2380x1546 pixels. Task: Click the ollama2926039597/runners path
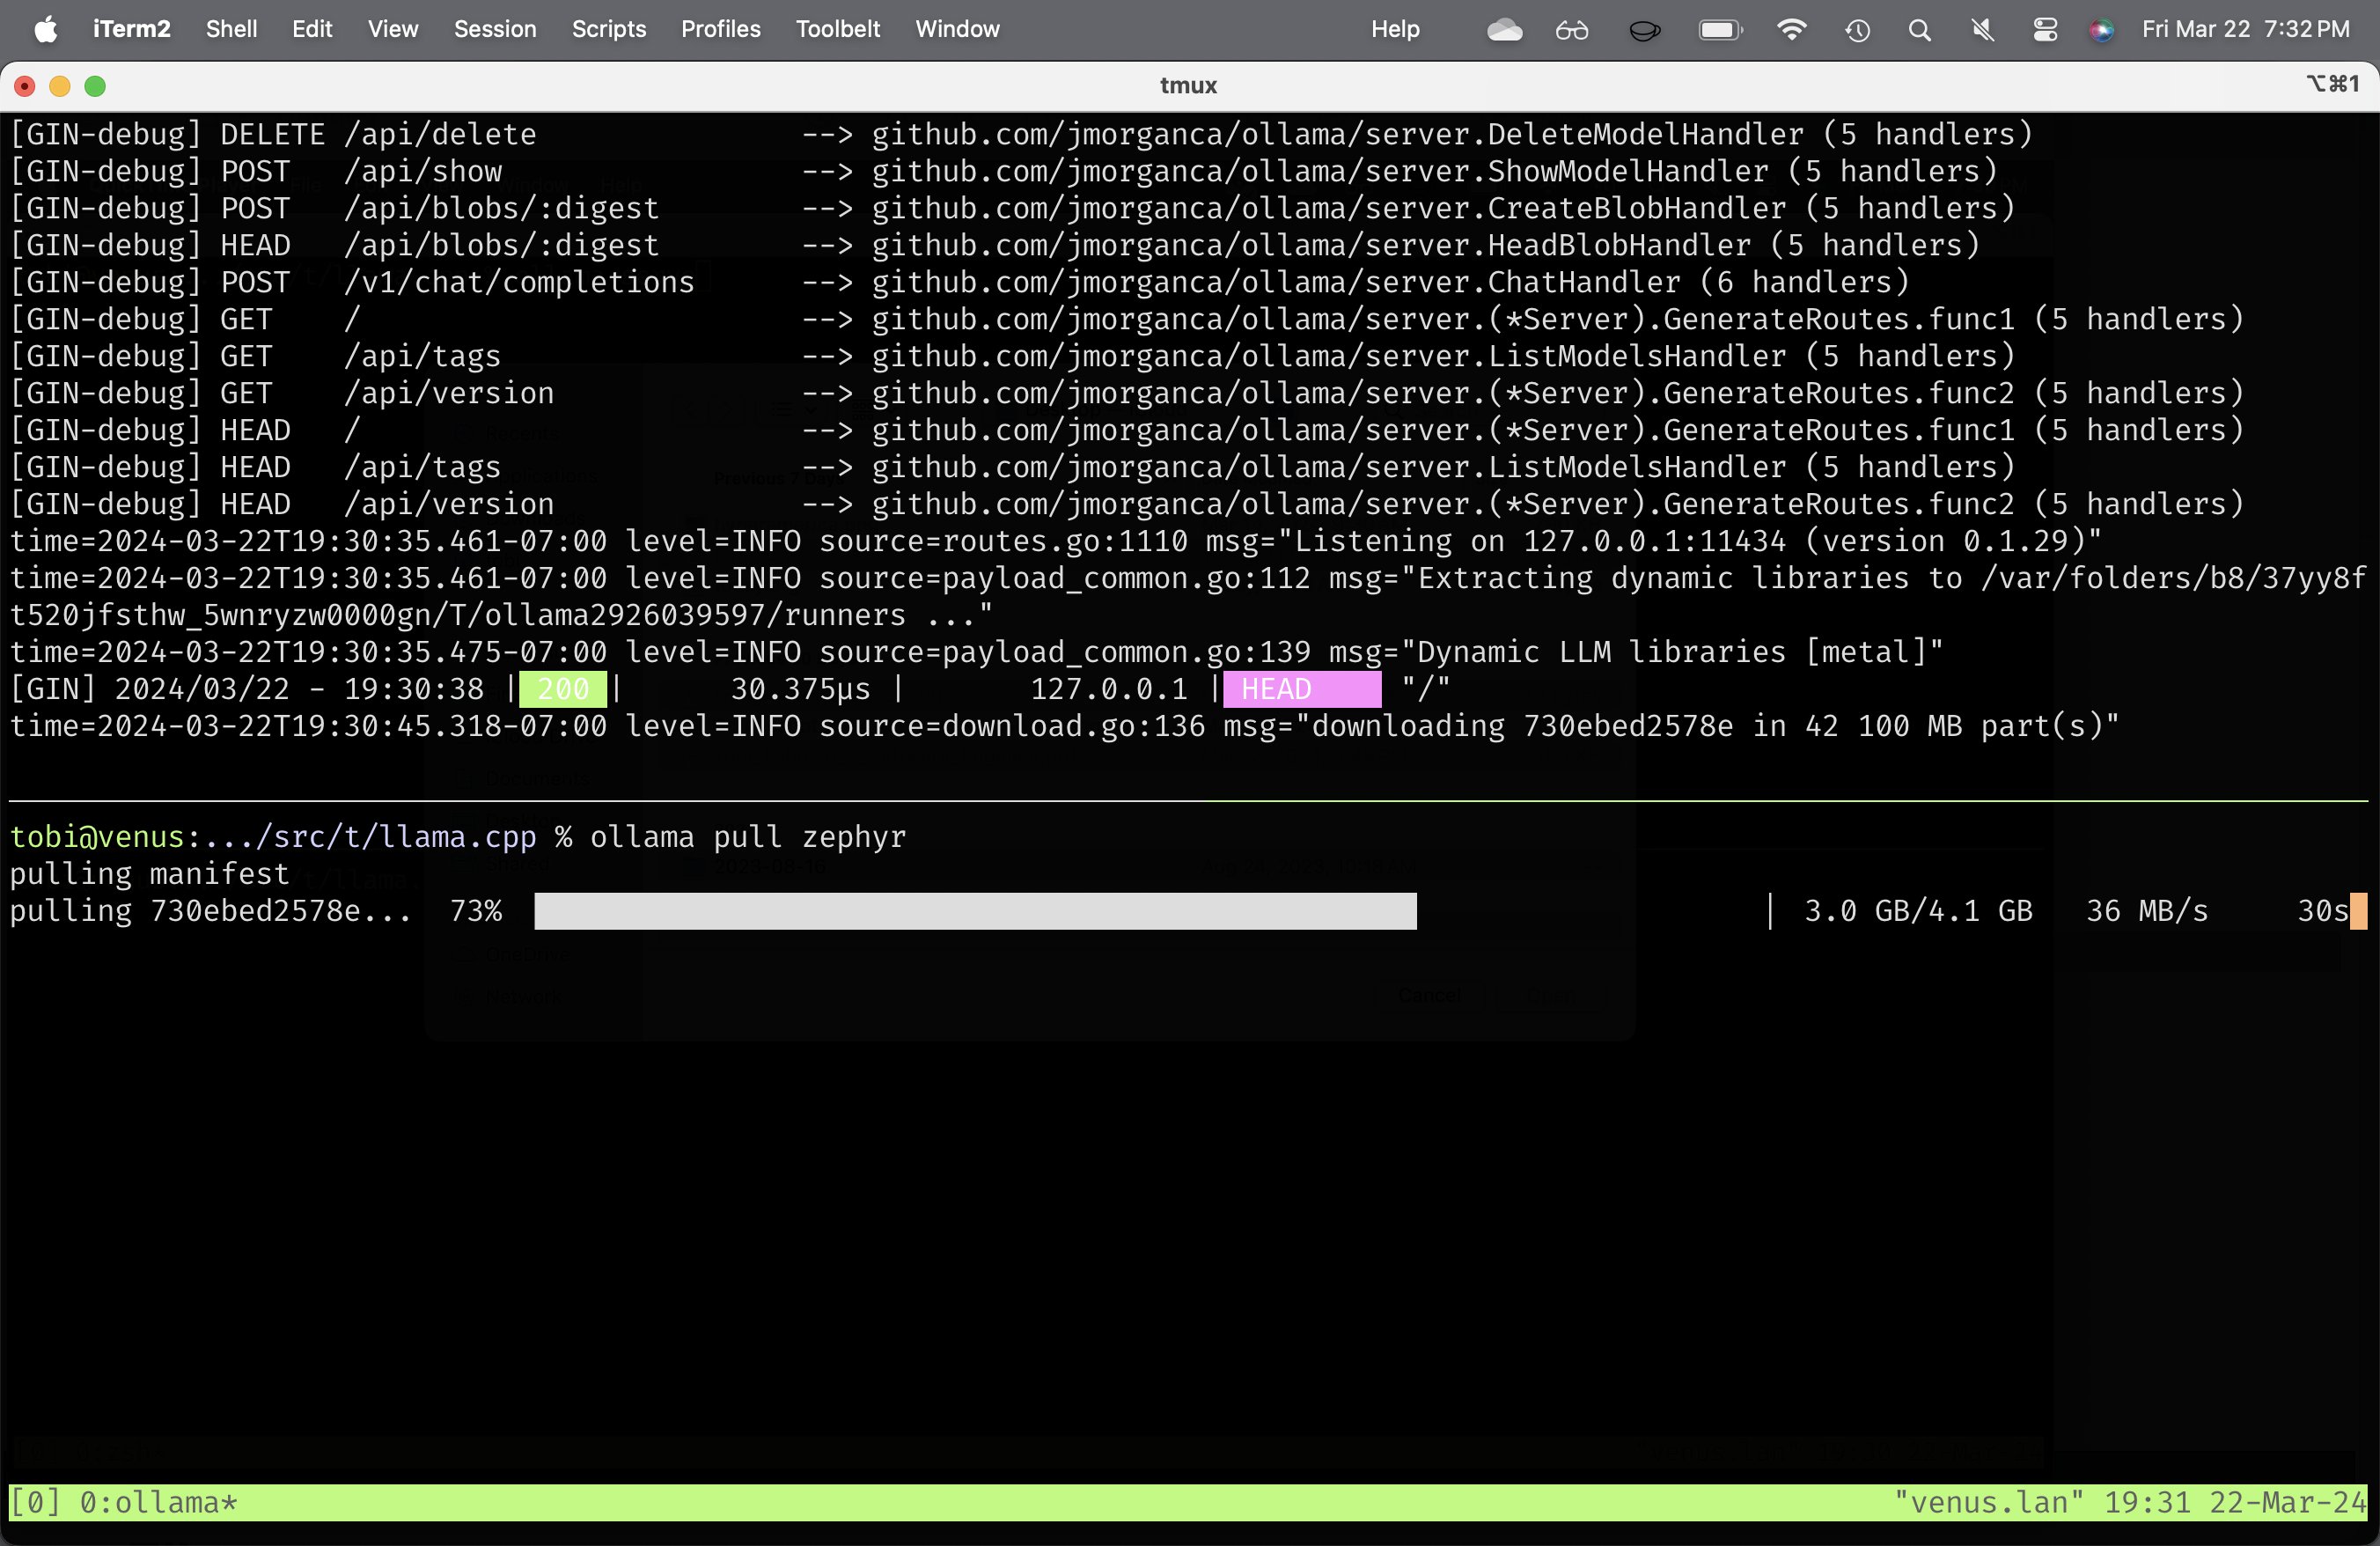pos(695,615)
